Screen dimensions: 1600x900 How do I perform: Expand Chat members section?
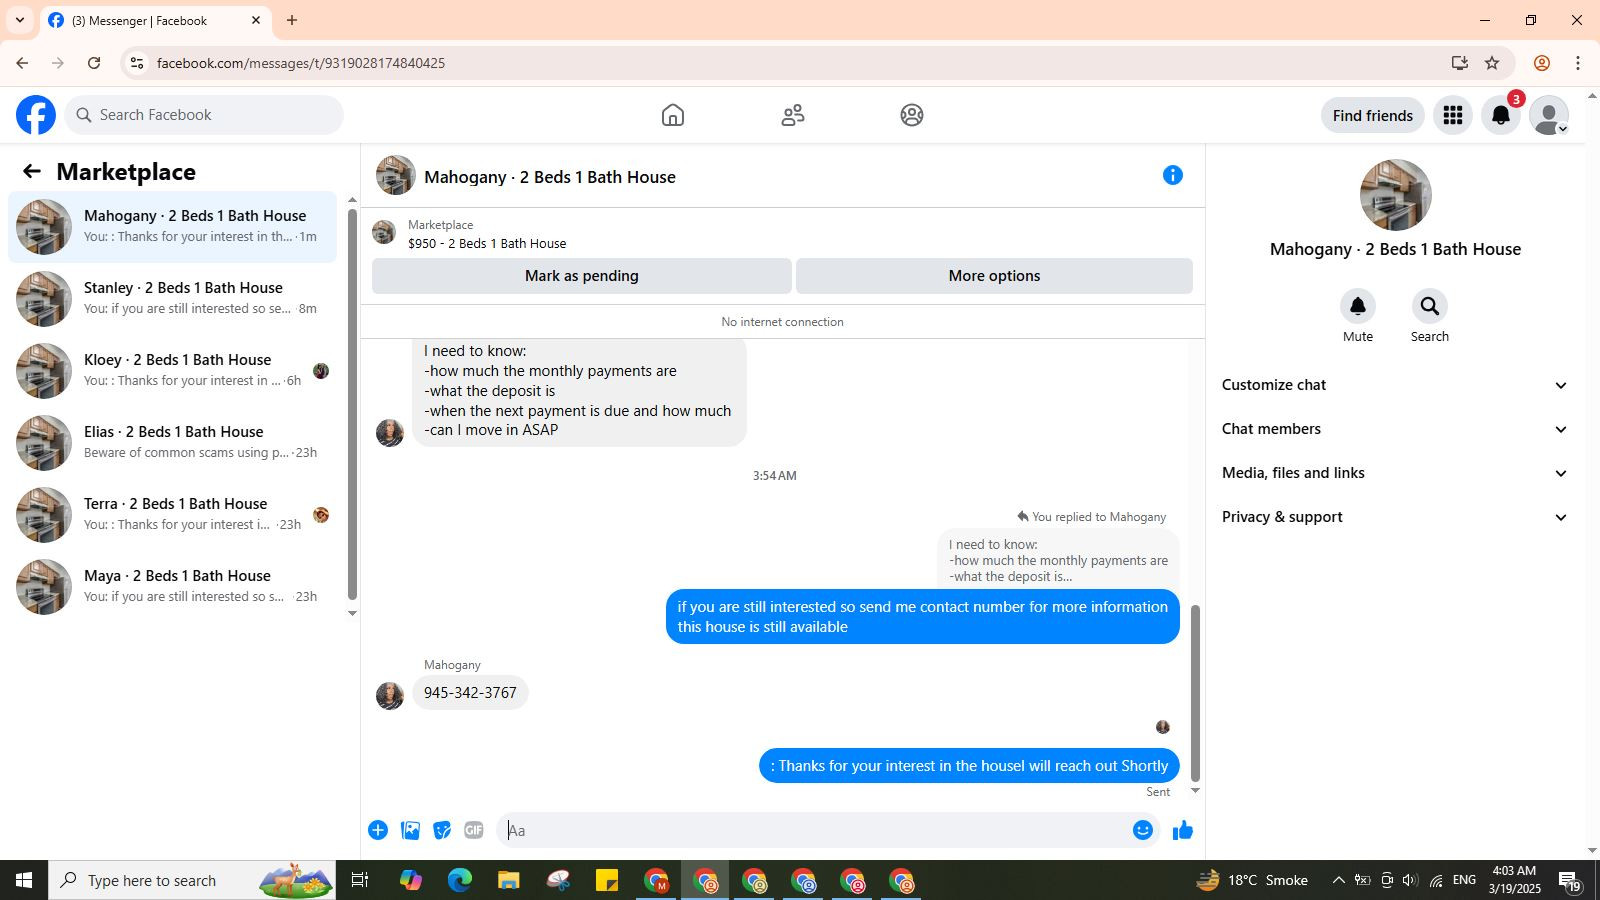pyautogui.click(x=1396, y=429)
